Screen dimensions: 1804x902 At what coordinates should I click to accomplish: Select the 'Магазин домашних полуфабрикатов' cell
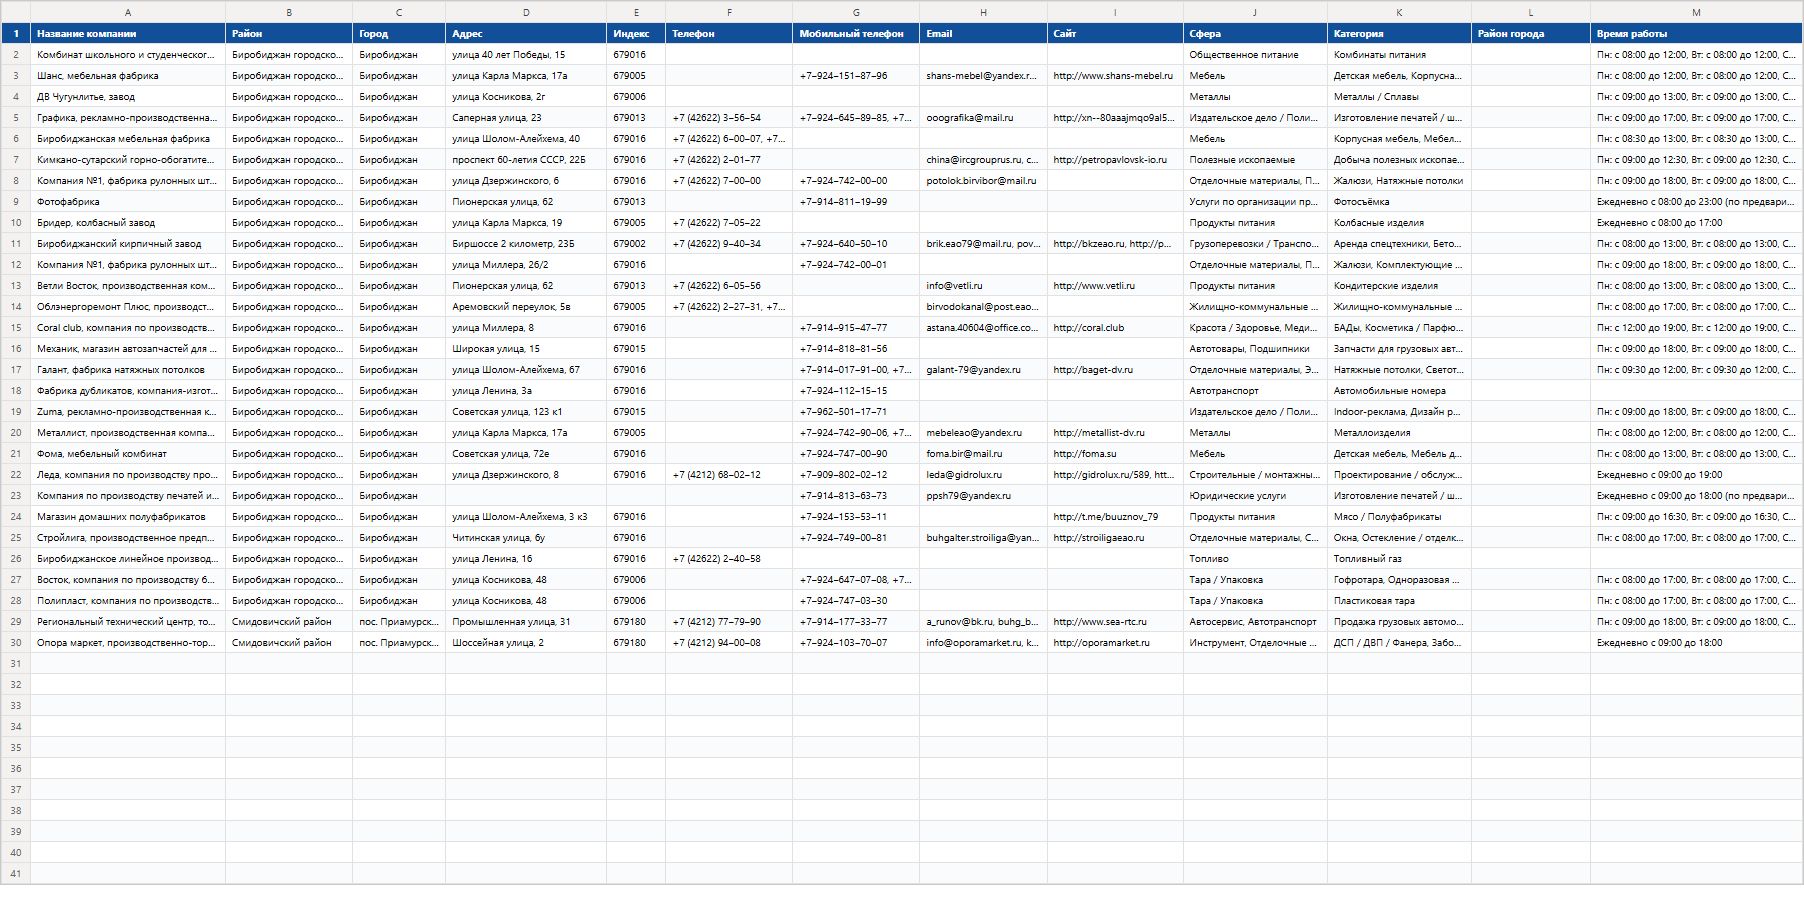tap(128, 516)
